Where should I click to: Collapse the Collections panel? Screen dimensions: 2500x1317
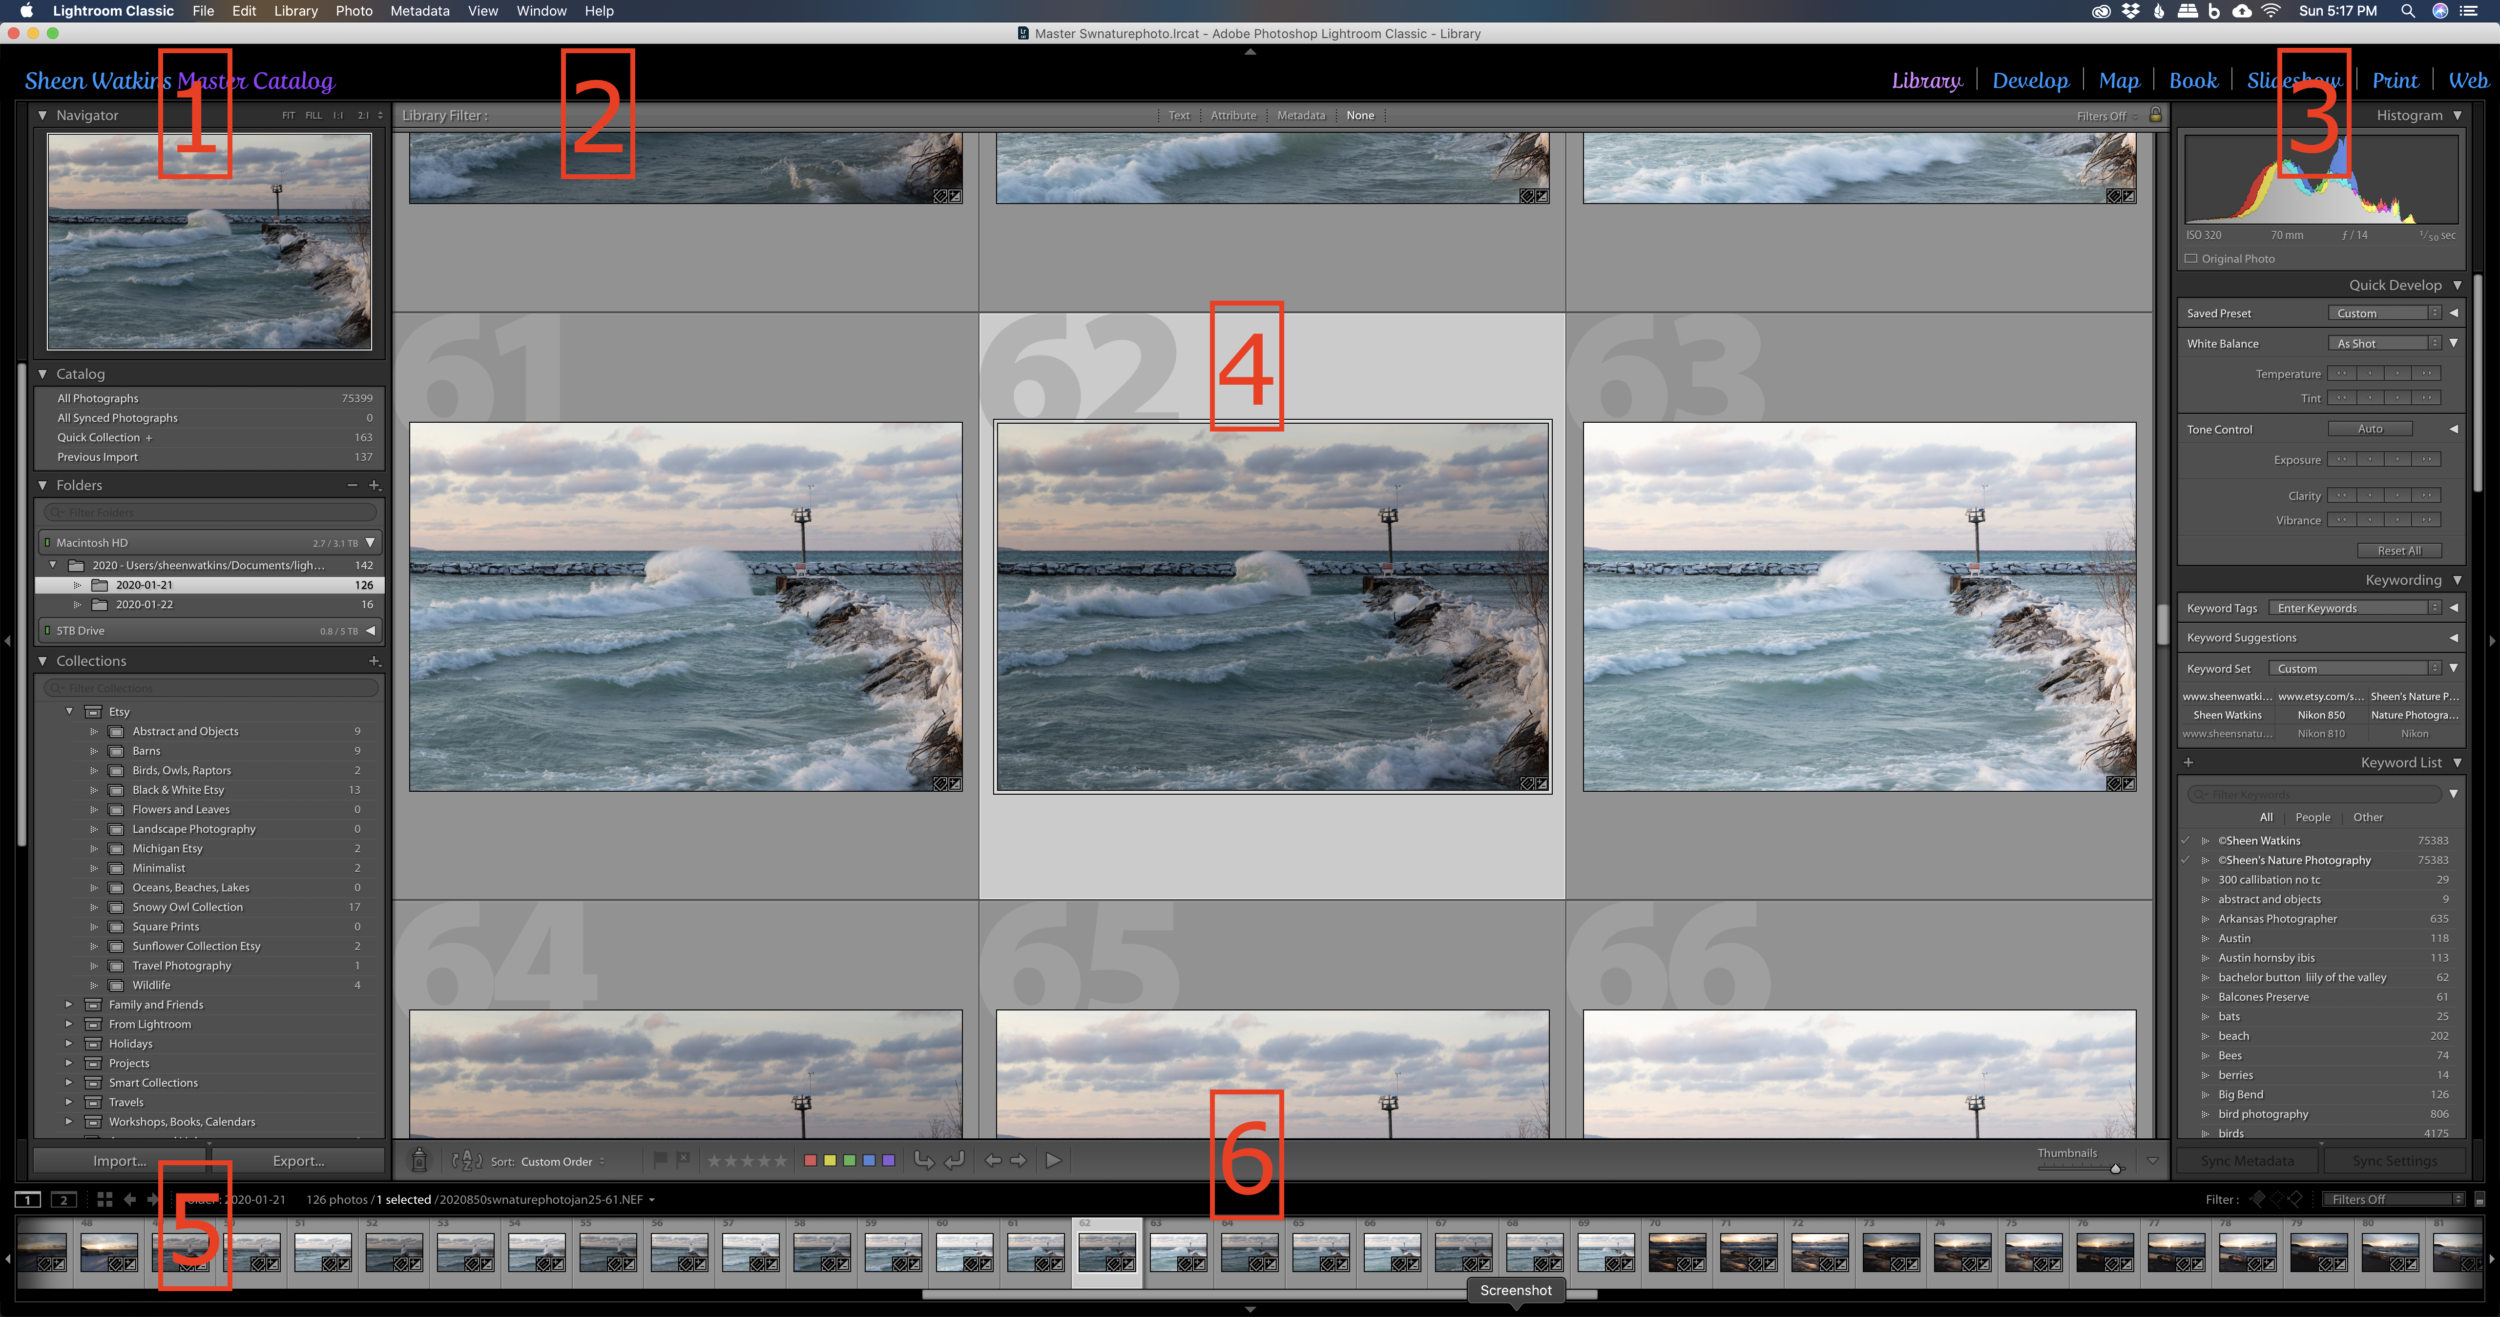pyautogui.click(x=43, y=661)
